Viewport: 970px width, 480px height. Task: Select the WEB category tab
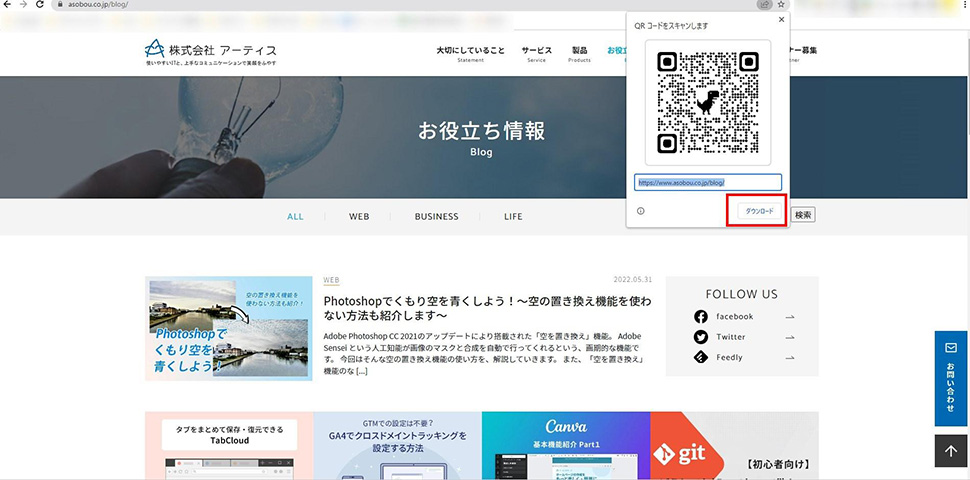[x=359, y=216]
